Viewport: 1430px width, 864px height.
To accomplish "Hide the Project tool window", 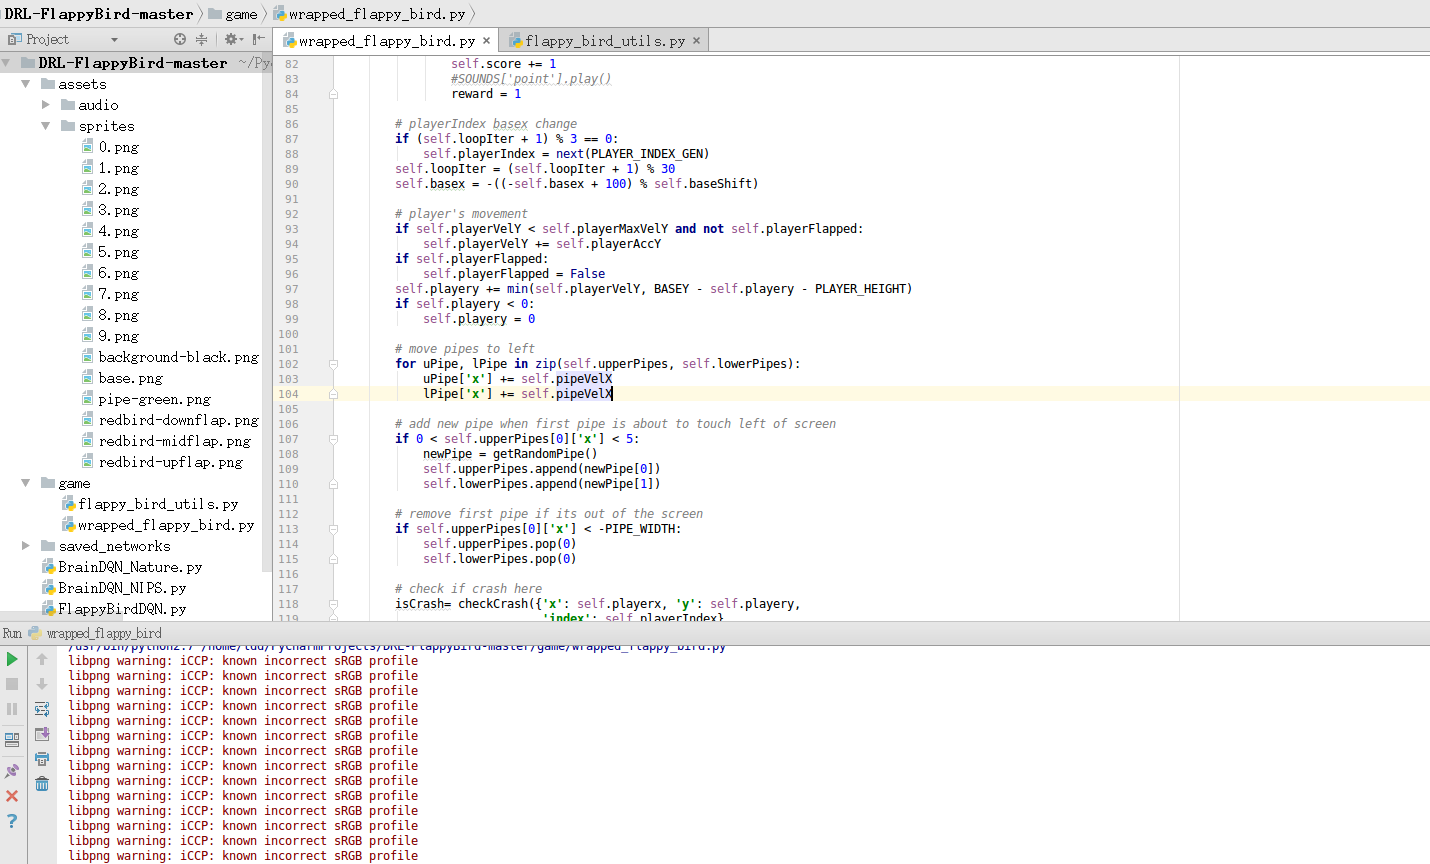I will [x=259, y=39].
